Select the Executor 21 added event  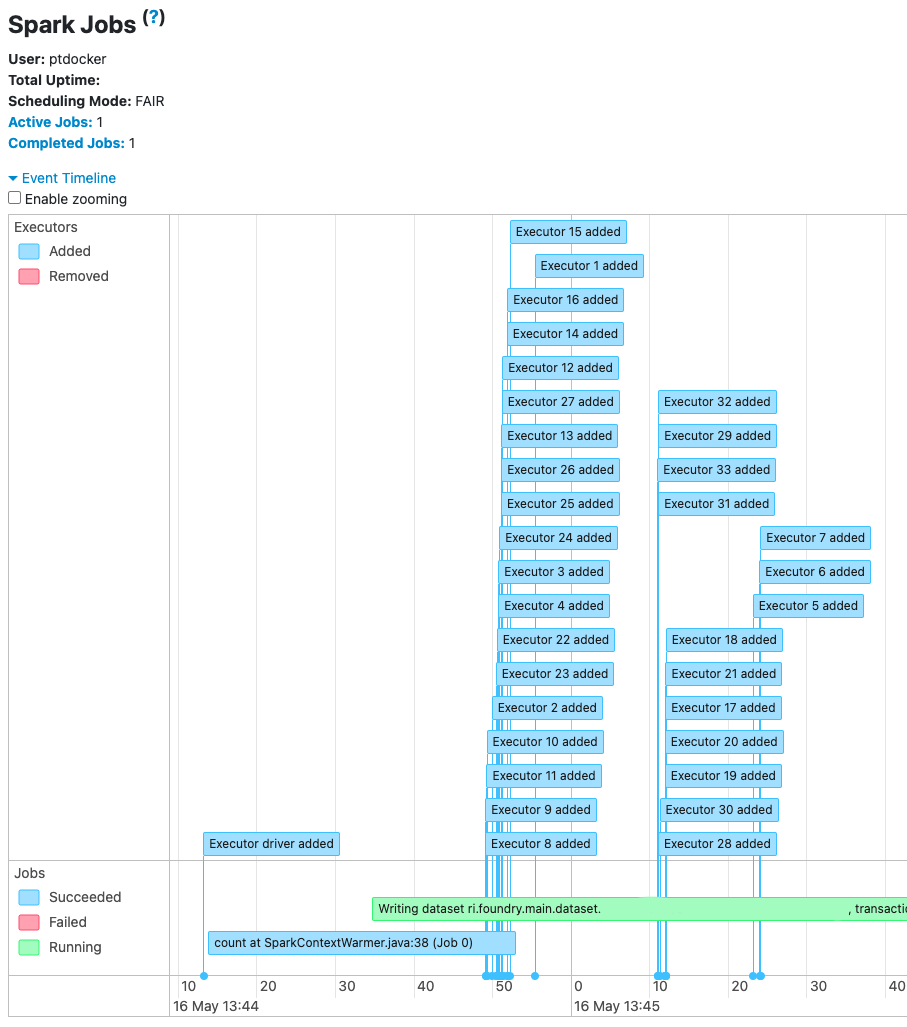pyautogui.click(x=724, y=675)
